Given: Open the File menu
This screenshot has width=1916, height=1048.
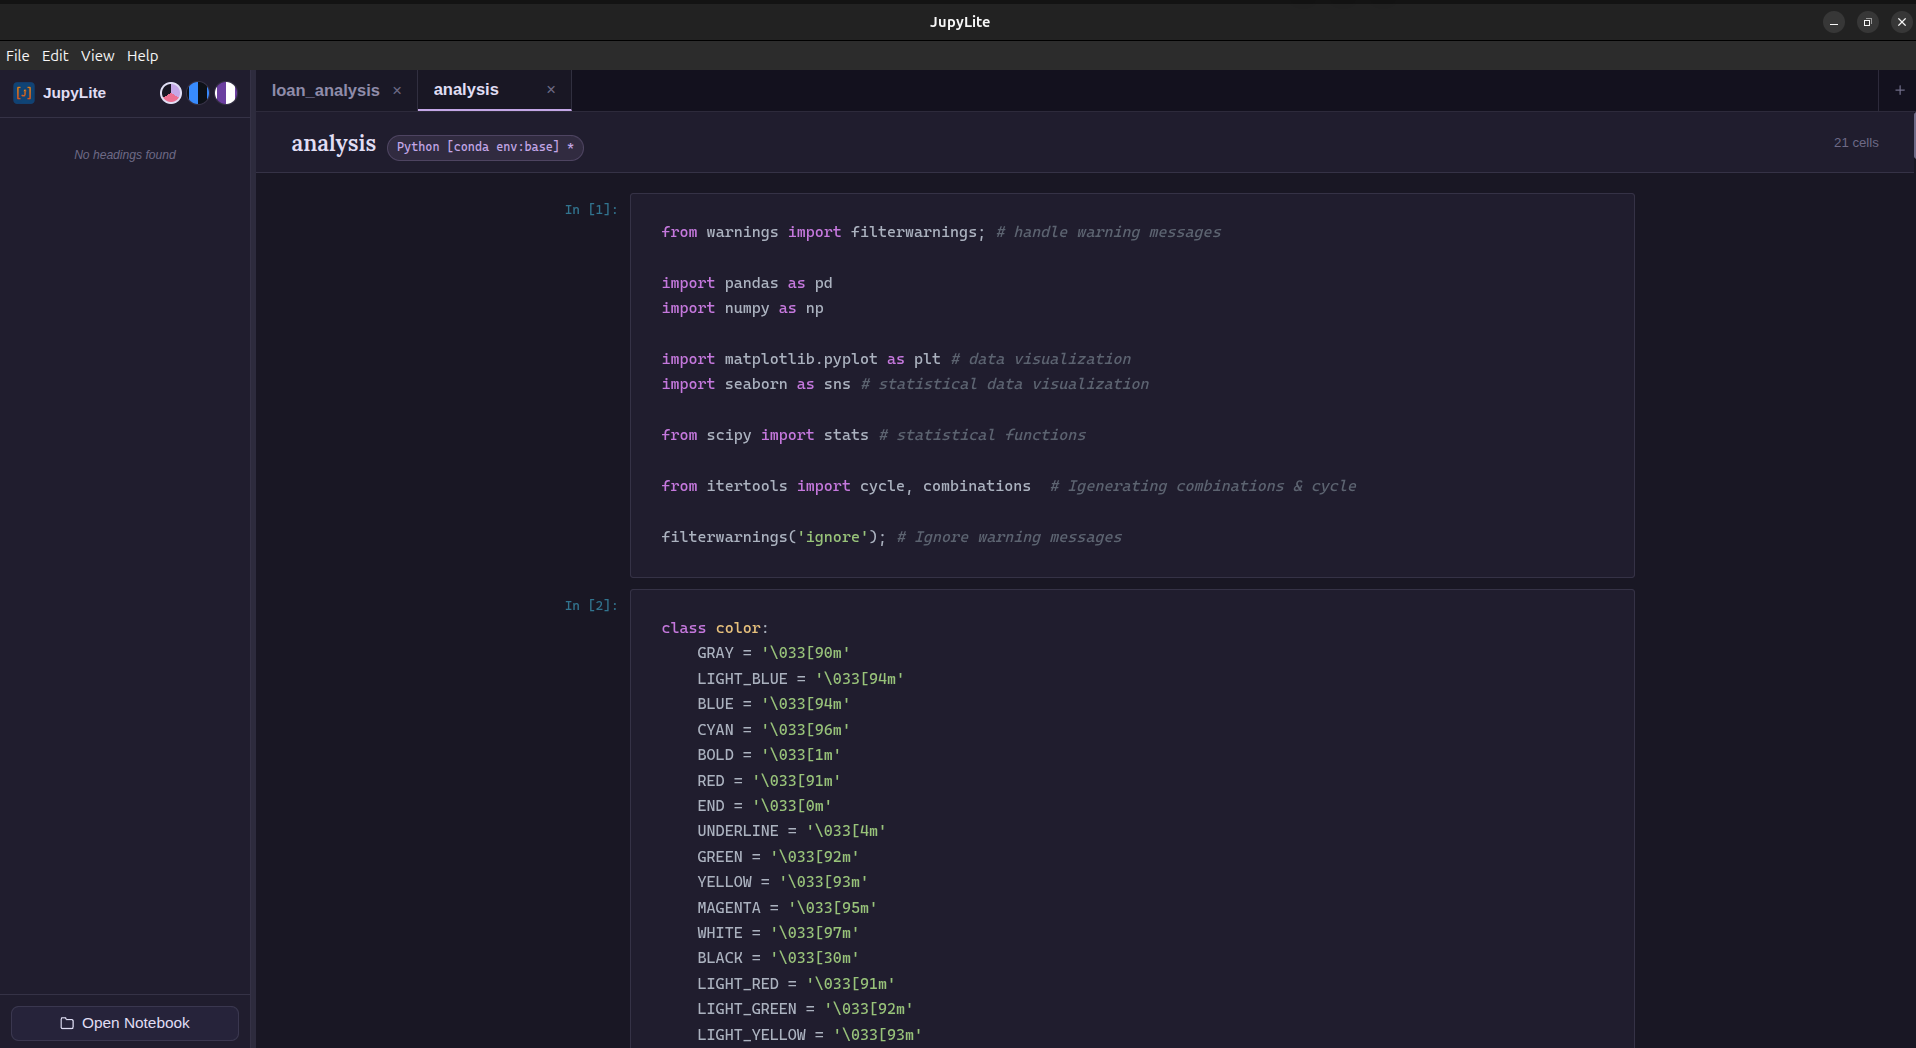Looking at the screenshot, I should coord(17,55).
